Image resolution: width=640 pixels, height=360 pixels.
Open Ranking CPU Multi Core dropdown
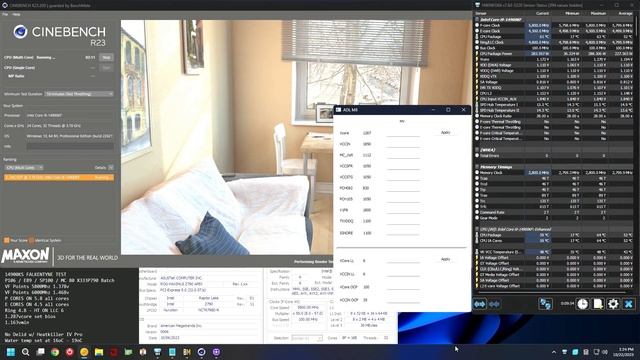pyautogui.click(x=24, y=168)
